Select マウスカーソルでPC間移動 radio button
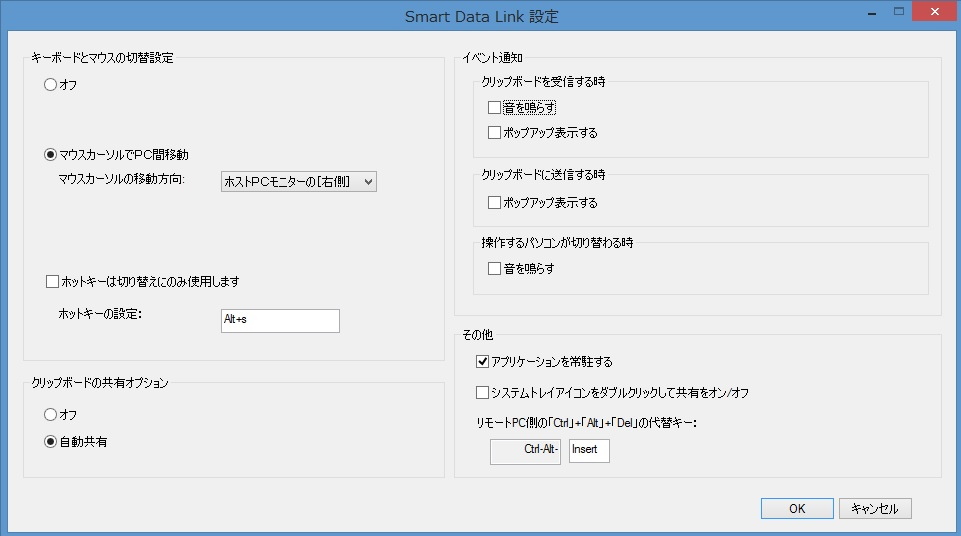 51,155
